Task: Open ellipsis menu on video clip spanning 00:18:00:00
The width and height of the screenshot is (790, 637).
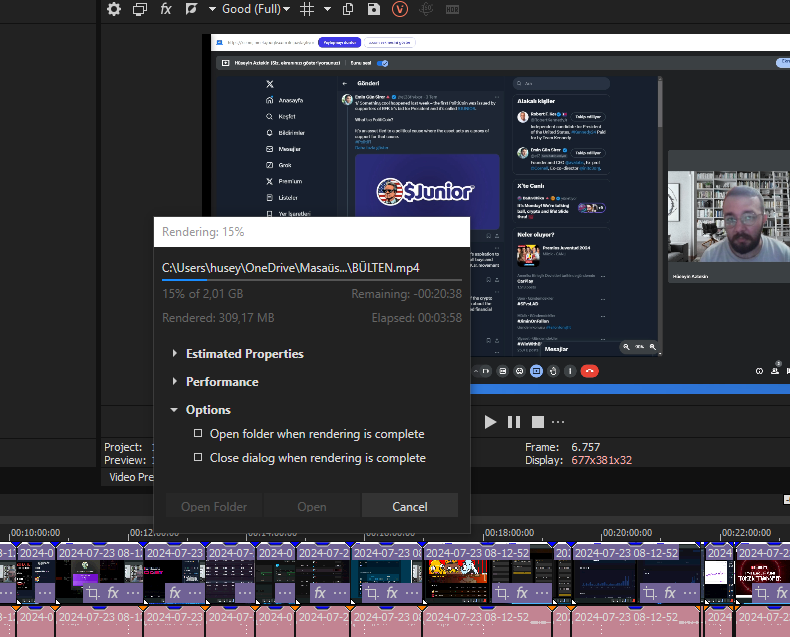Action: tap(542, 593)
